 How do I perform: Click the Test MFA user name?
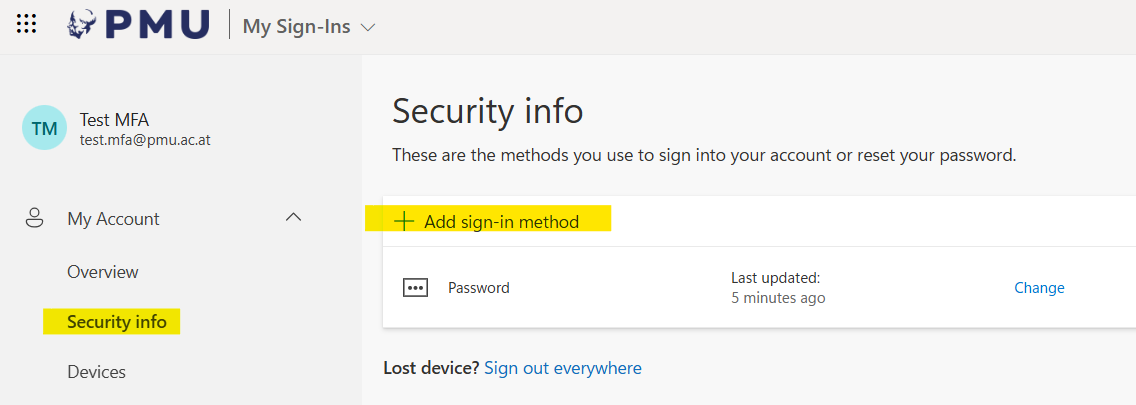pos(115,120)
